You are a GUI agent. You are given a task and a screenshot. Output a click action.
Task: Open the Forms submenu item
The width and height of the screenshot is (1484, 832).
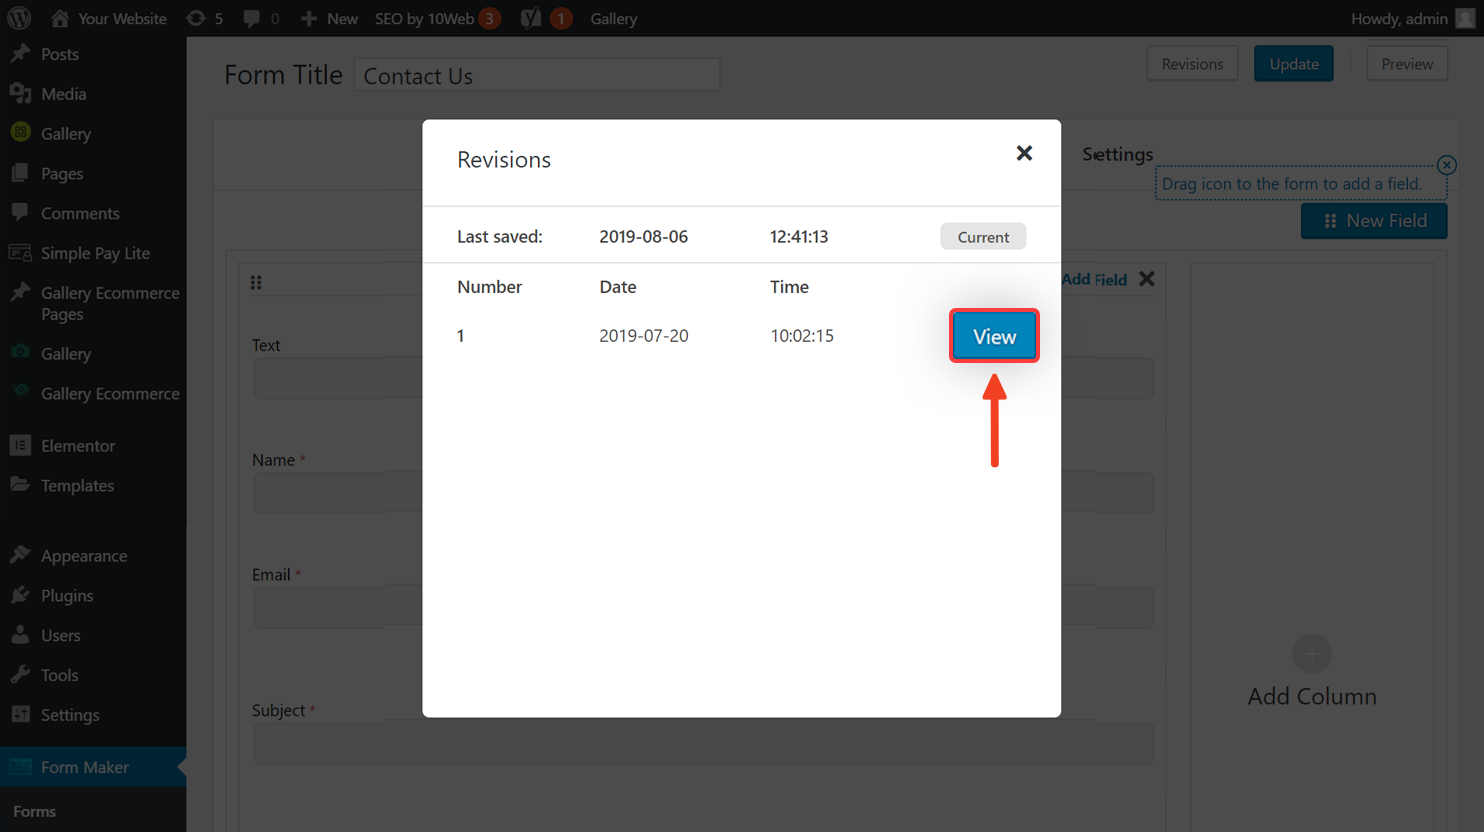(34, 811)
